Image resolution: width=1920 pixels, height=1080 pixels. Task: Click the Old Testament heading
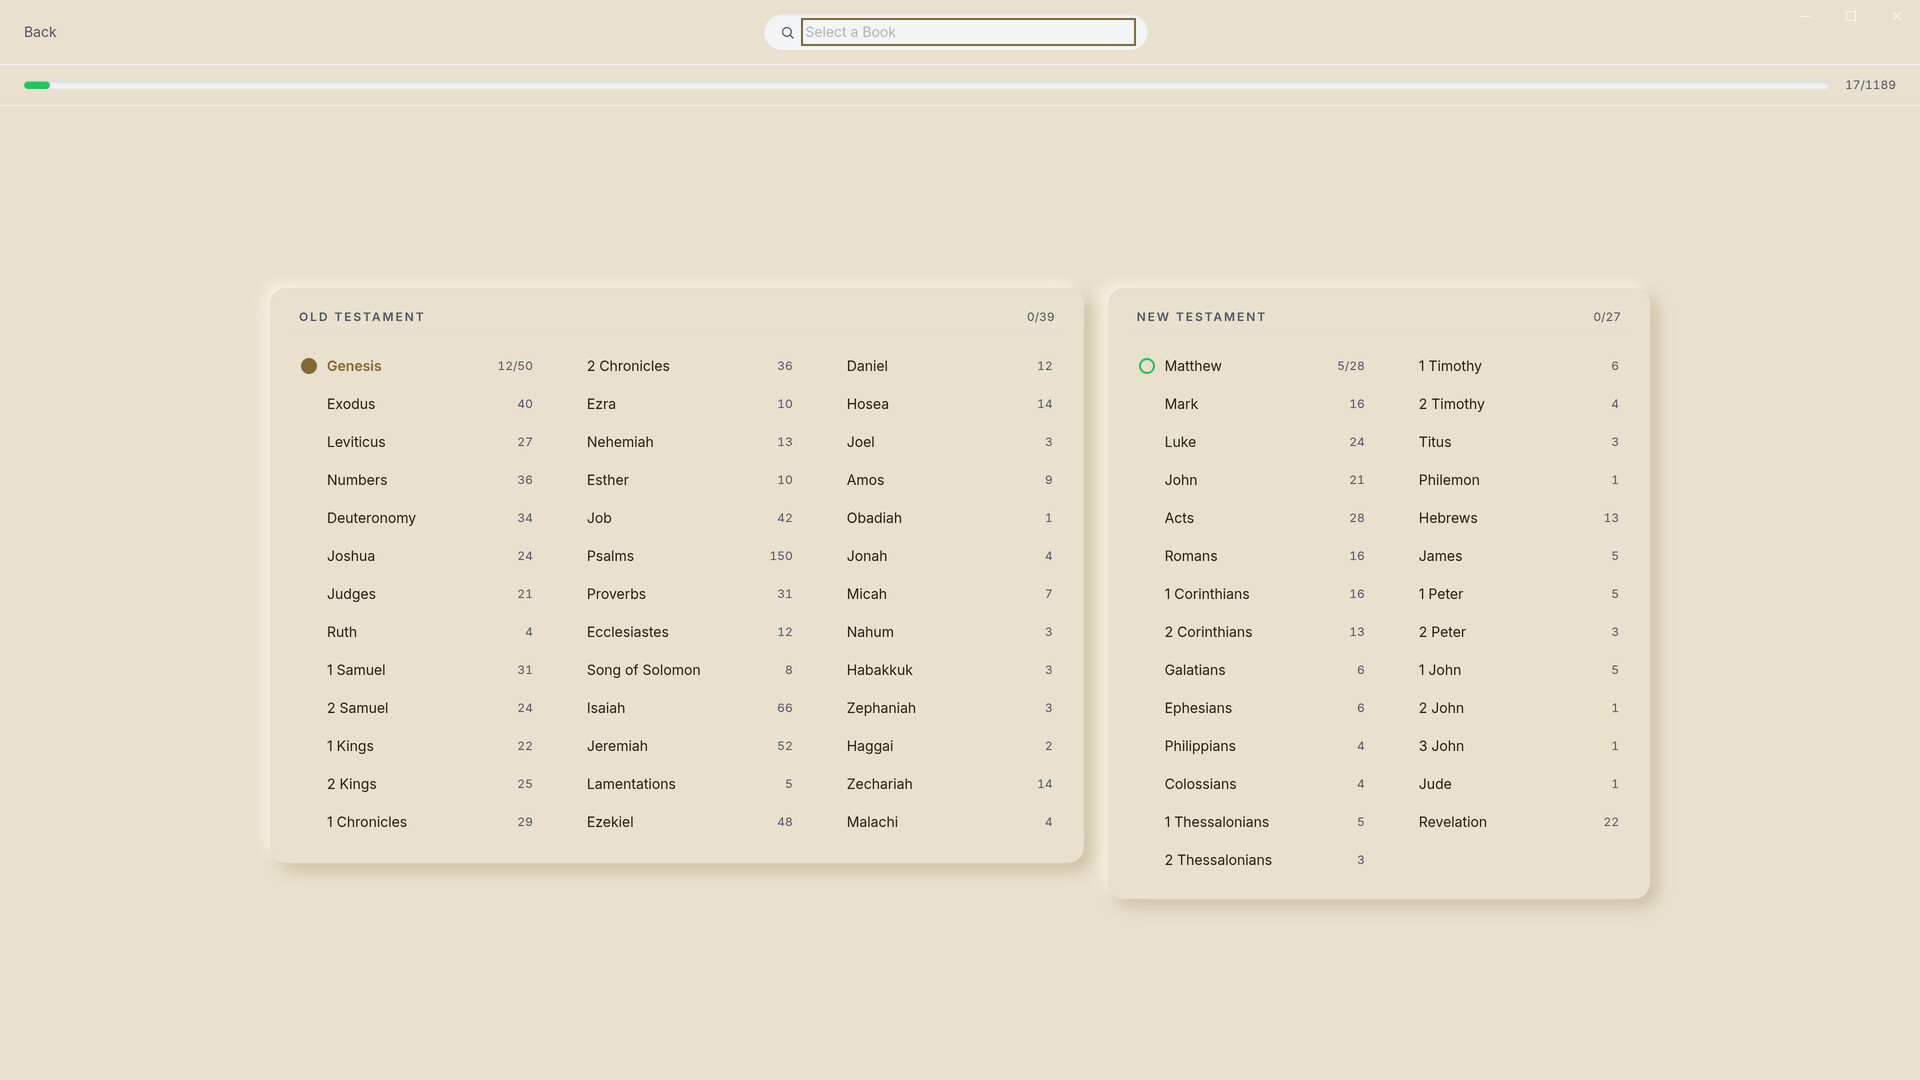(x=362, y=317)
